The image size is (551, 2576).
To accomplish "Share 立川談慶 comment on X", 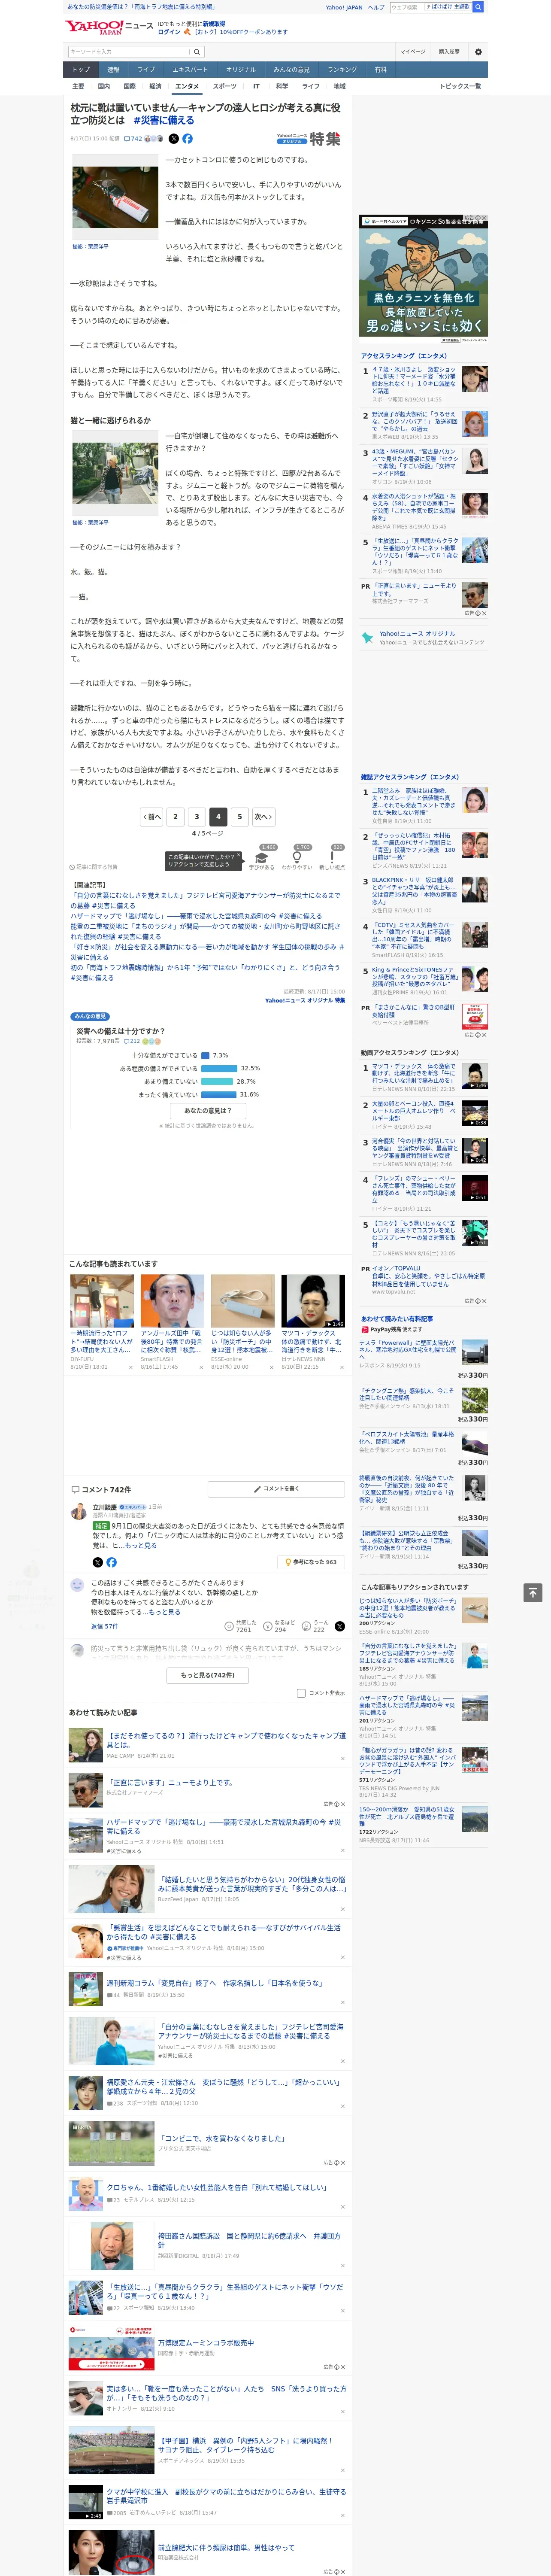I will pyautogui.click(x=97, y=1562).
